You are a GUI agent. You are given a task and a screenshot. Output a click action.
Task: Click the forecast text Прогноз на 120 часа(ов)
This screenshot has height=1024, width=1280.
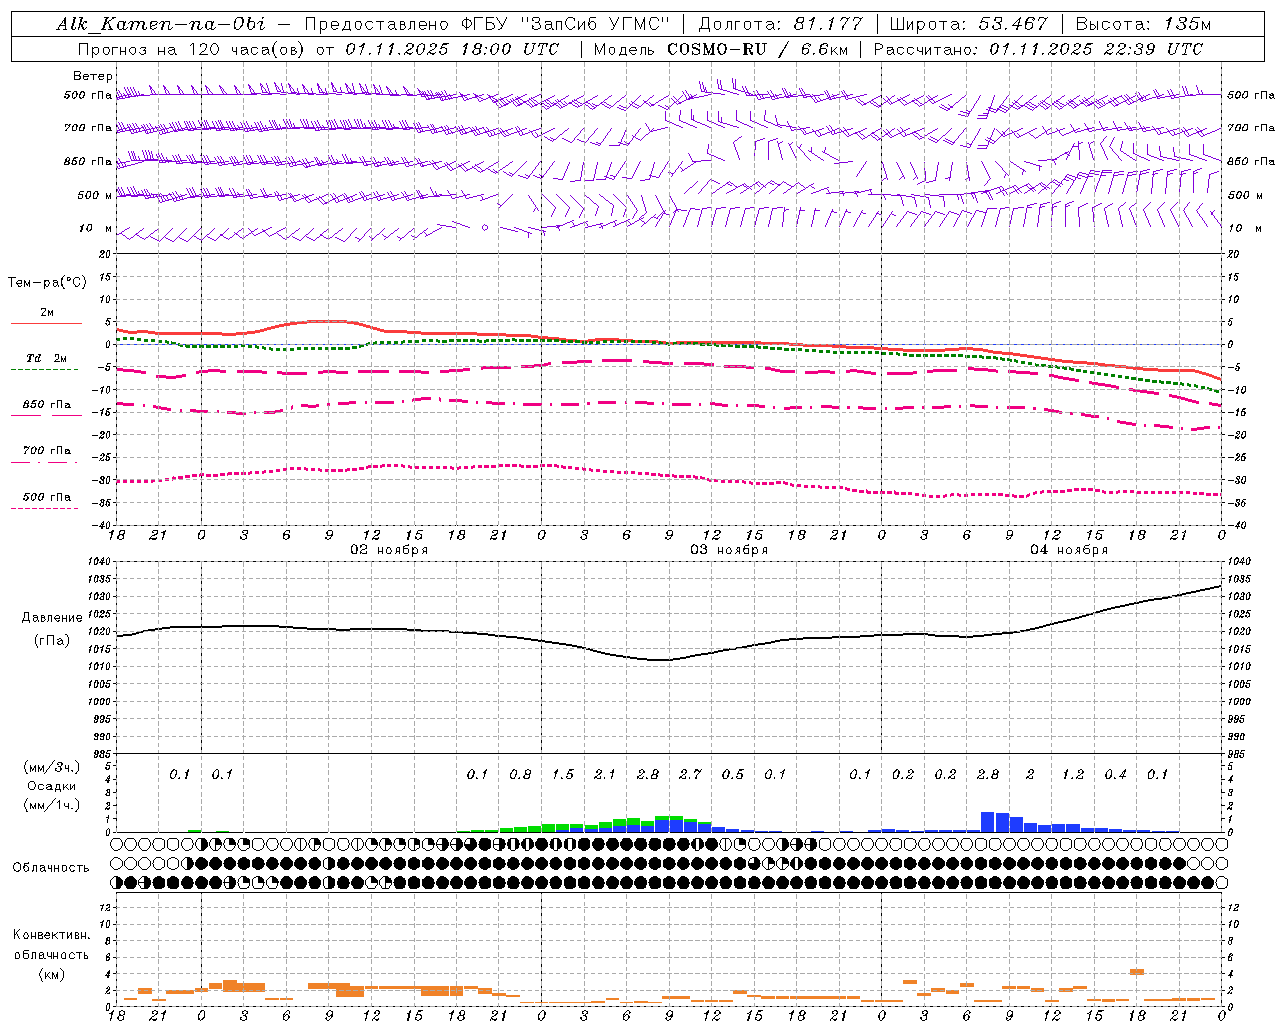[x=191, y=49]
